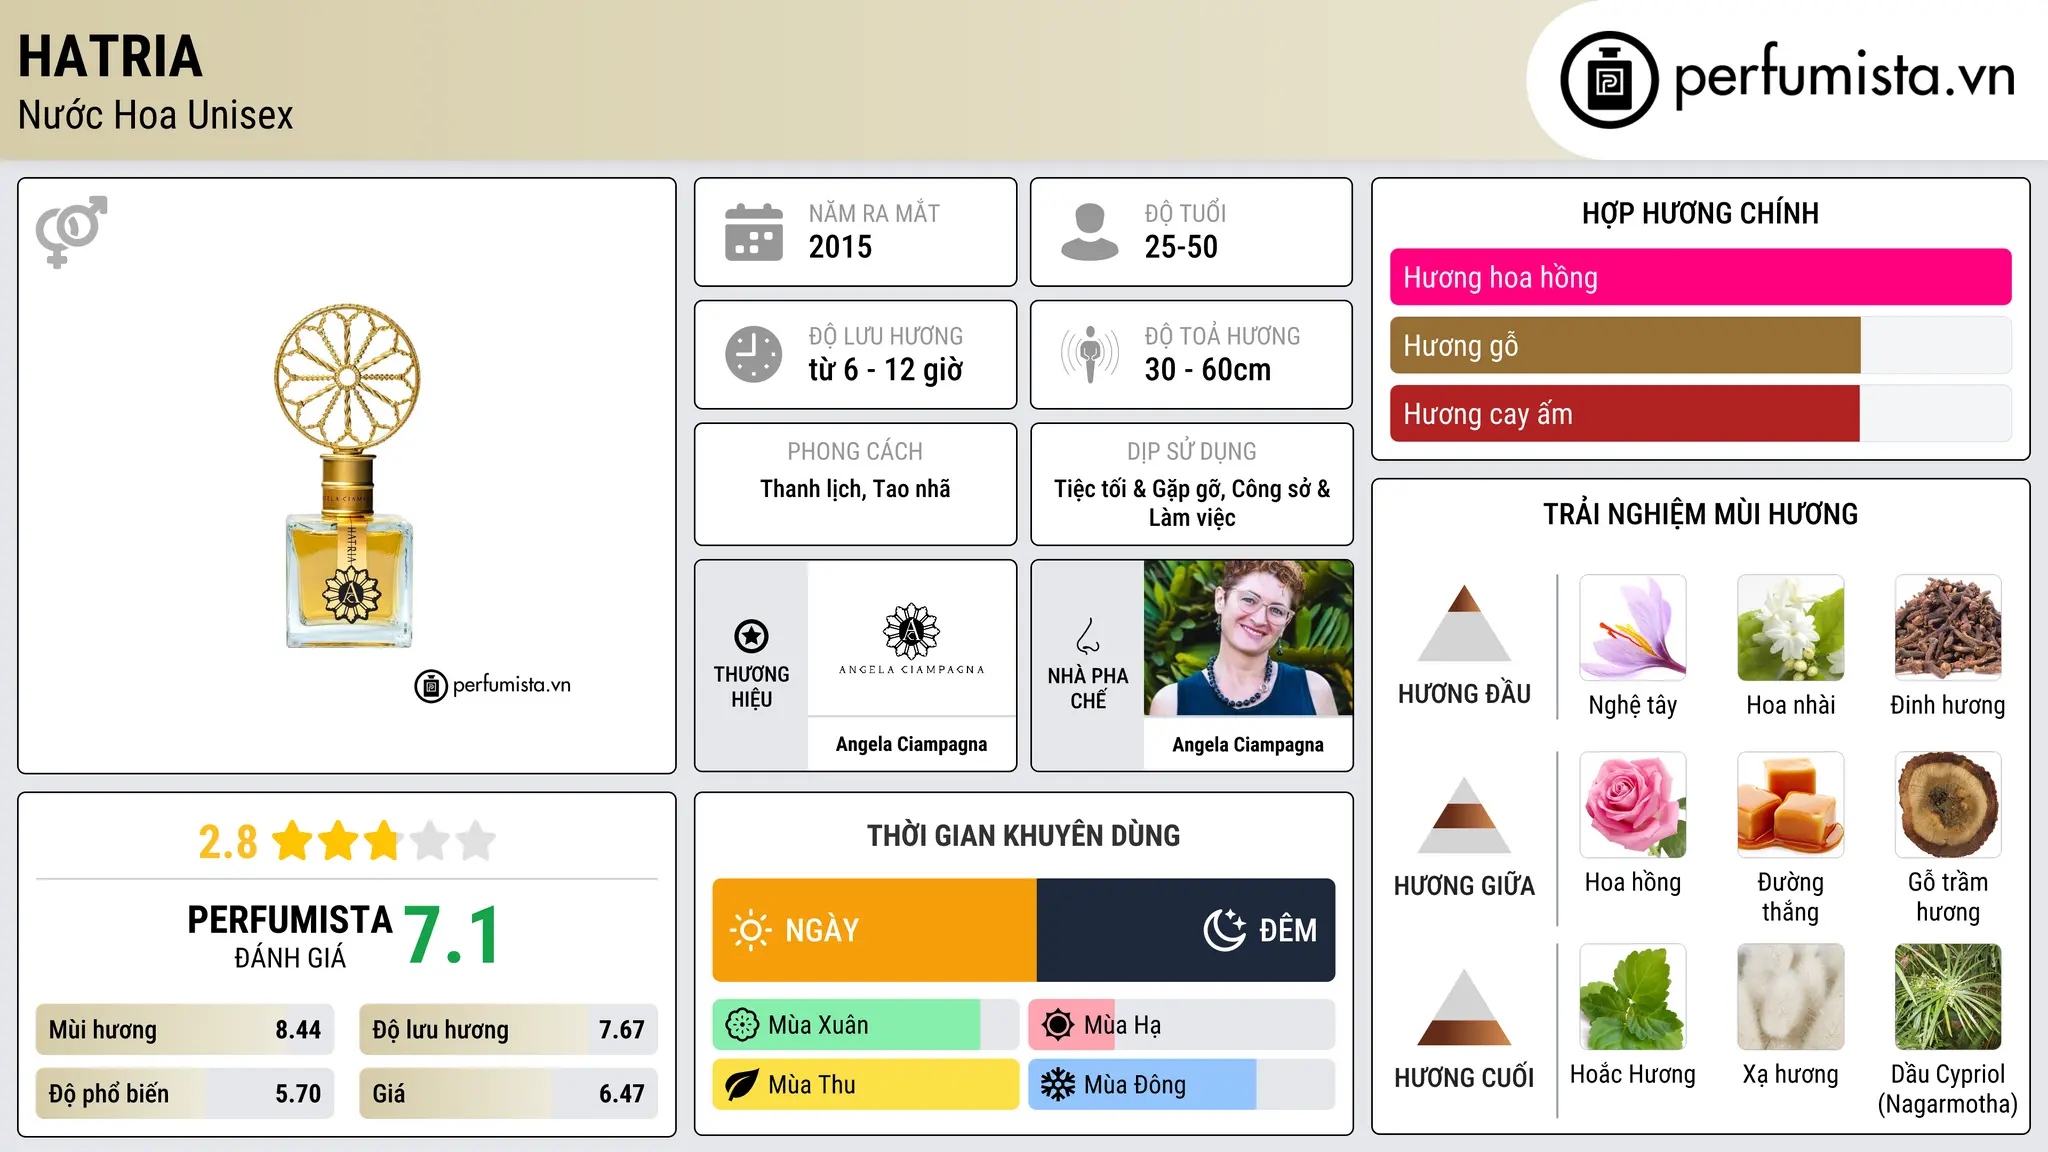Click the sun icon beside Mùa Hạ
2048x1152 pixels.
click(x=1058, y=1025)
